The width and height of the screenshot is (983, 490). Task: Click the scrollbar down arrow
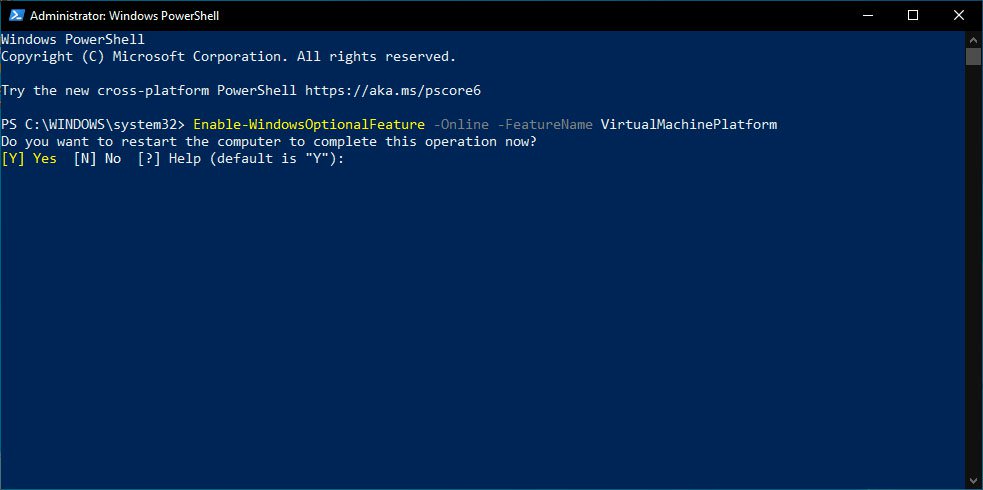click(x=973, y=481)
